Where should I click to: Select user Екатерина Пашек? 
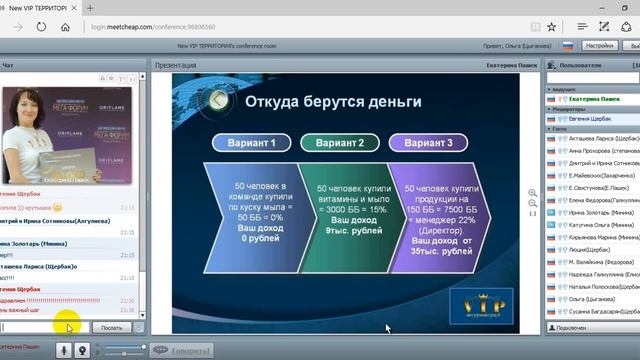coord(593,99)
